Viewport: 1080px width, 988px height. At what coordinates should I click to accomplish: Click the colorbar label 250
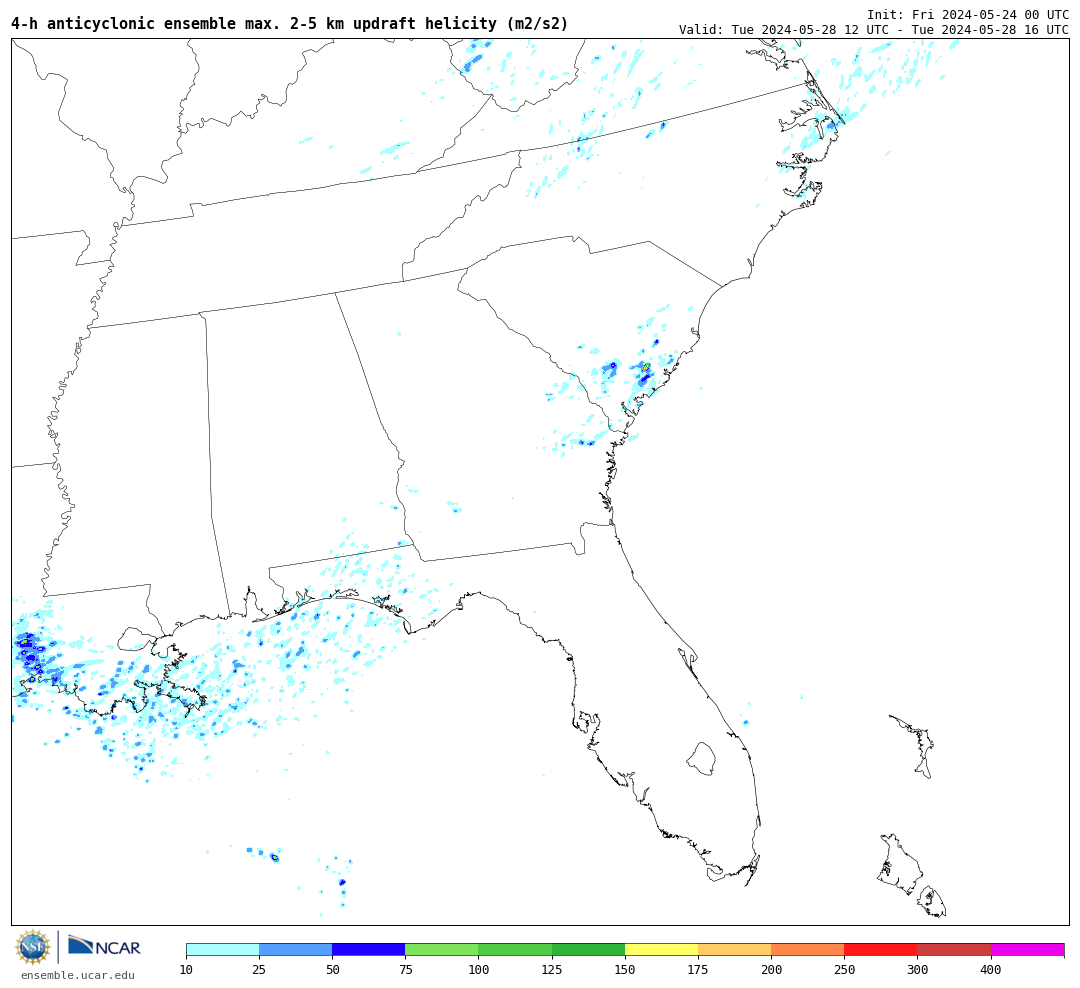coord(844,969)
